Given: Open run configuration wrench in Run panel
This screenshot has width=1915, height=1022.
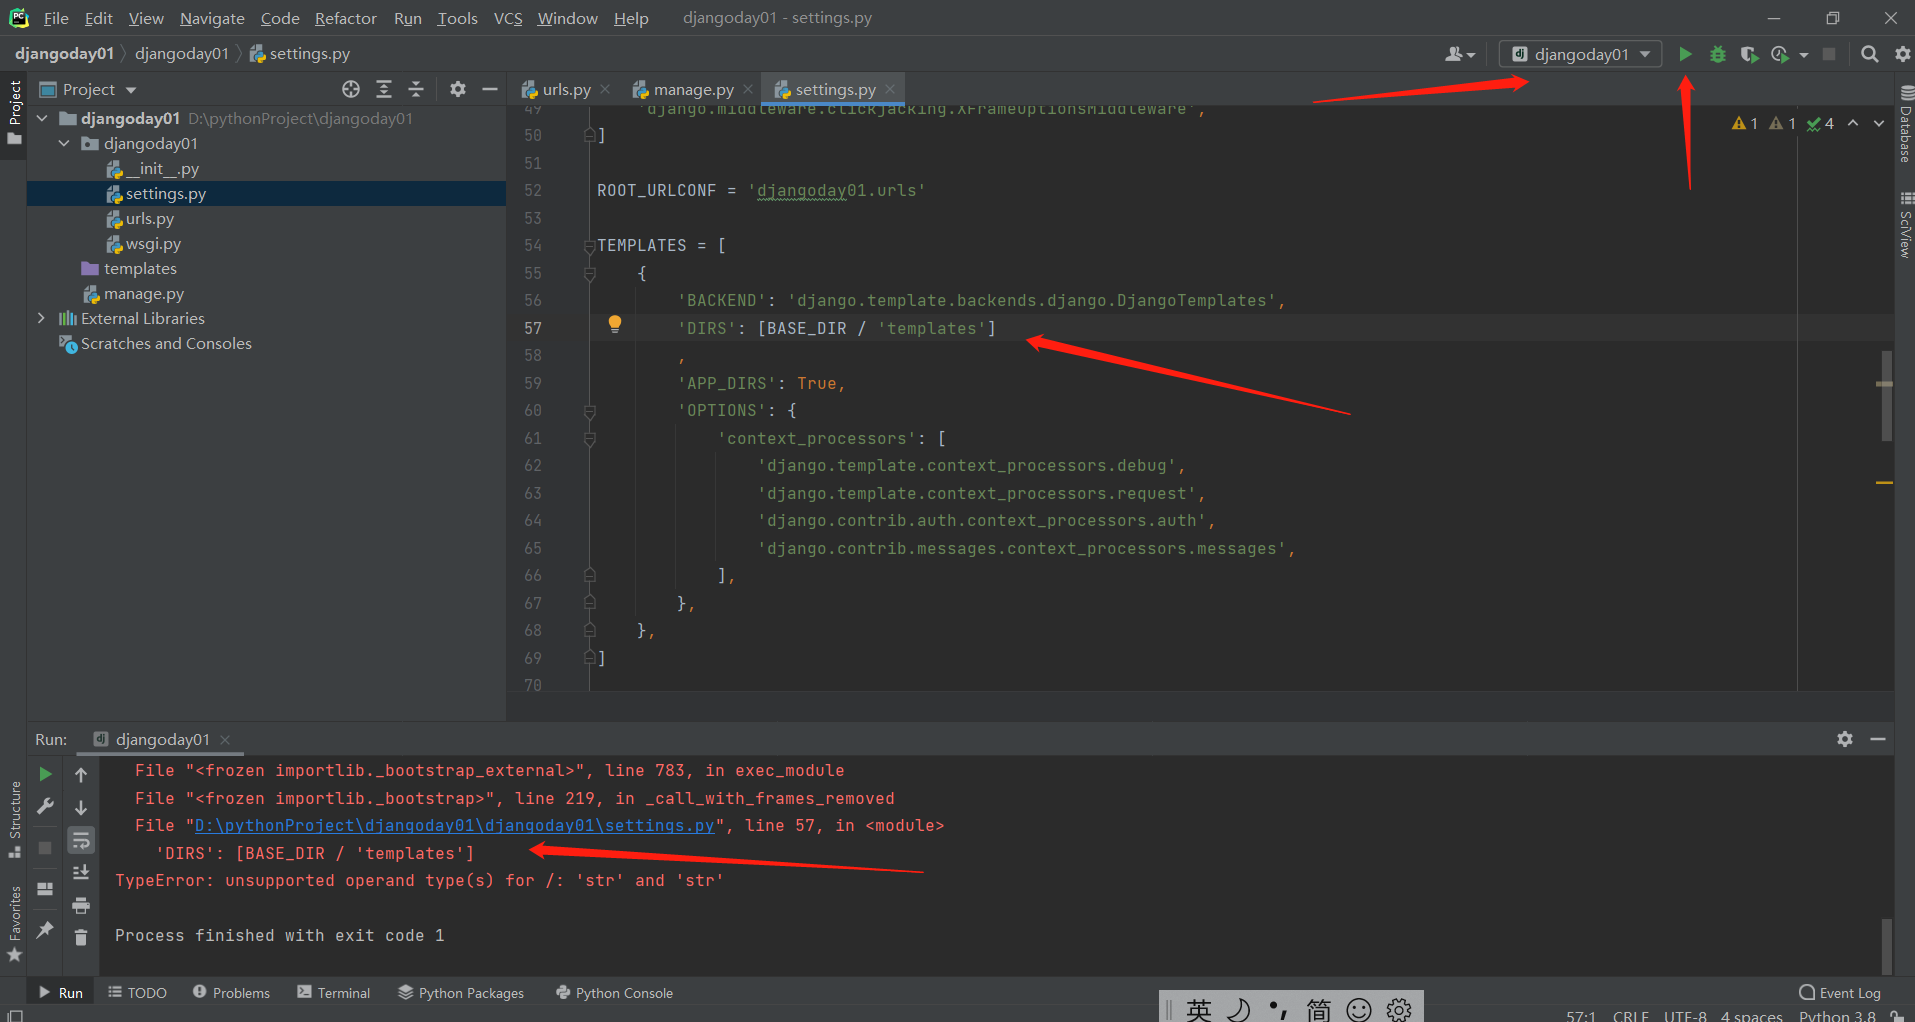Looking at the screenshot, I should 45,806.
